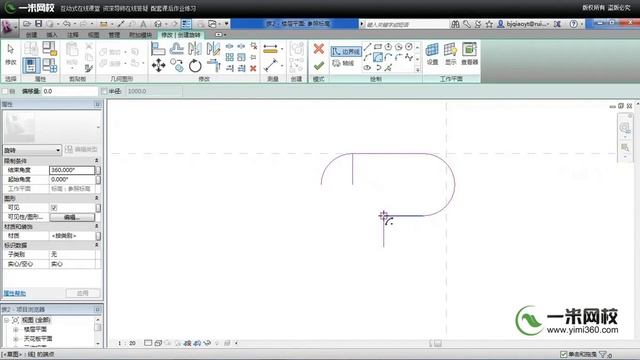This screenshot has width=640, height=360.
Task: Select the Trim/Extend to corner tool
Action: pos(213,65)
